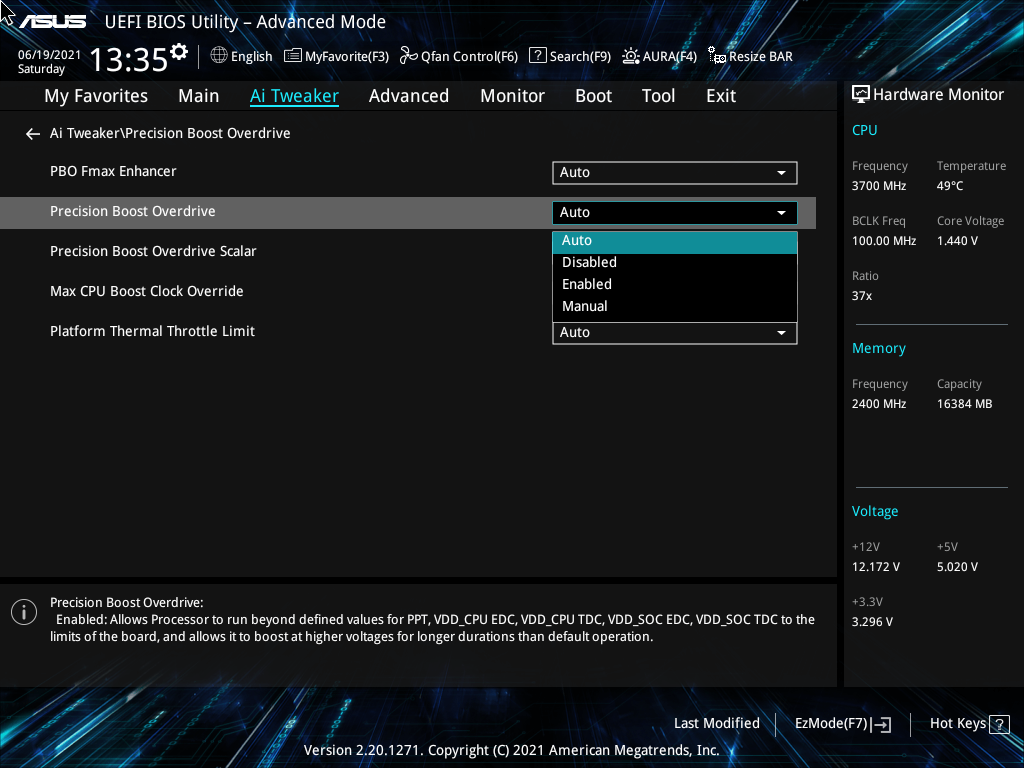
Task: Click the back arrow to leave Precision Boost Overdrive
Action: pyautogui.click(x=32, y=133)
